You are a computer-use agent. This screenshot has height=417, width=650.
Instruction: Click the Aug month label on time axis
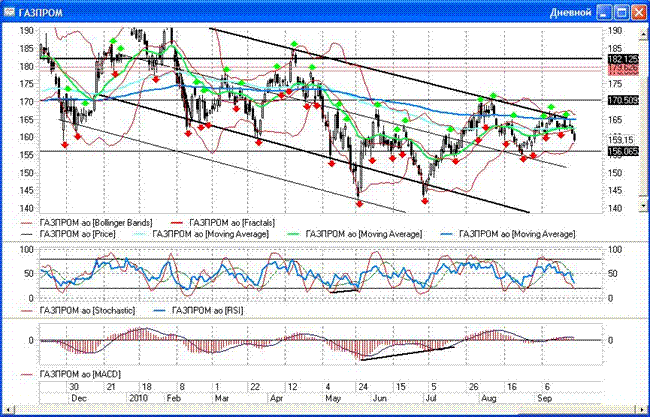pos(488,398)
